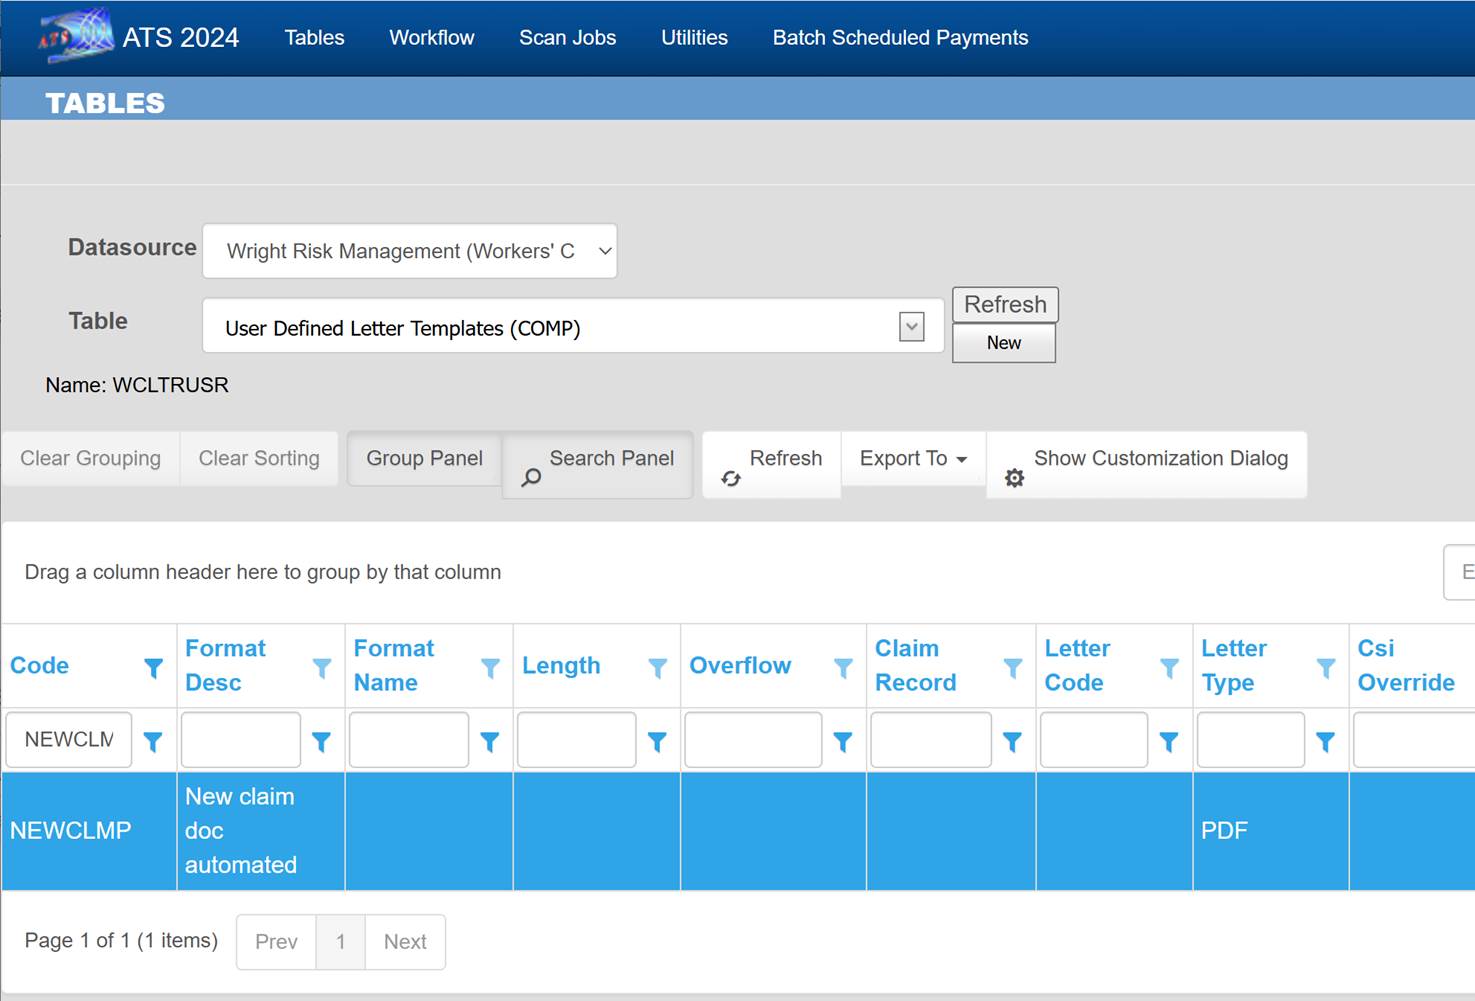
Task: Open the Datasource dropdown
Action: [409, 251]
